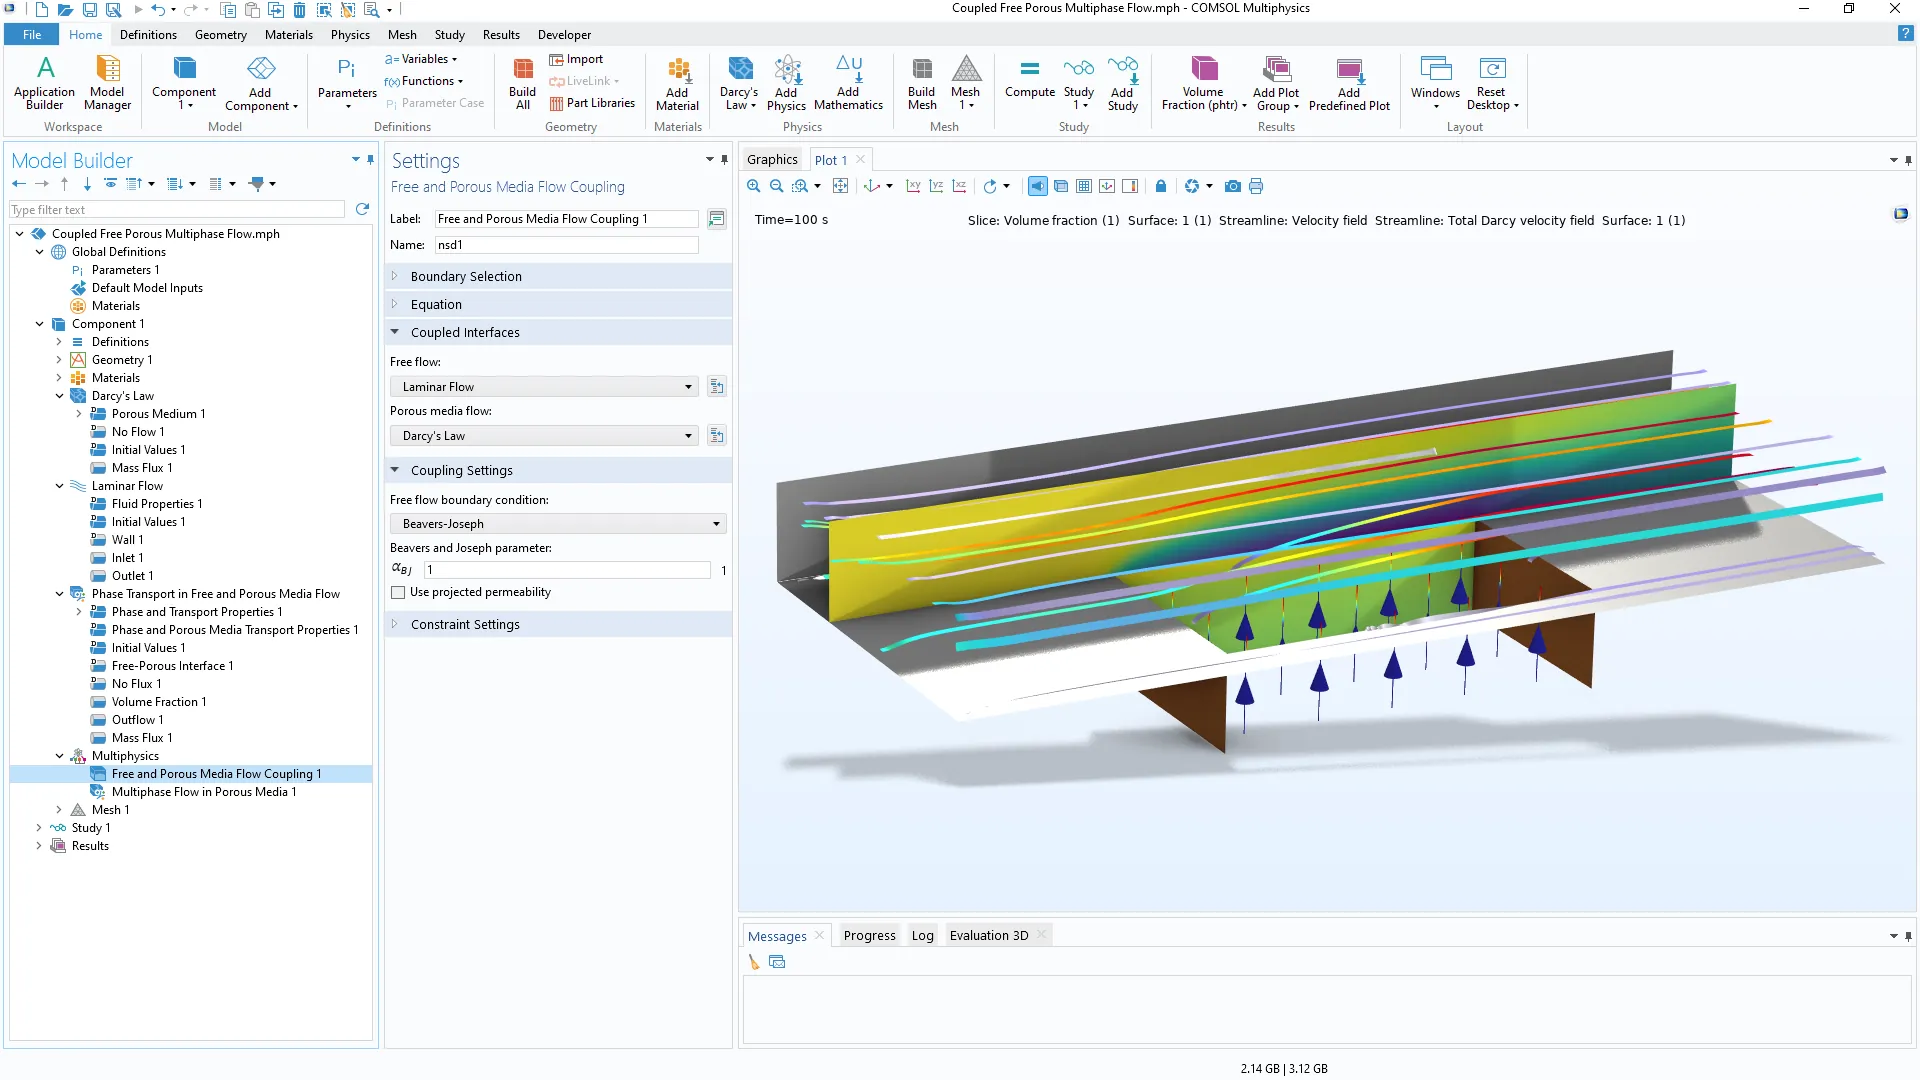
Task: Open the Physics ribbon tab
Action: (x=350, y=34)
